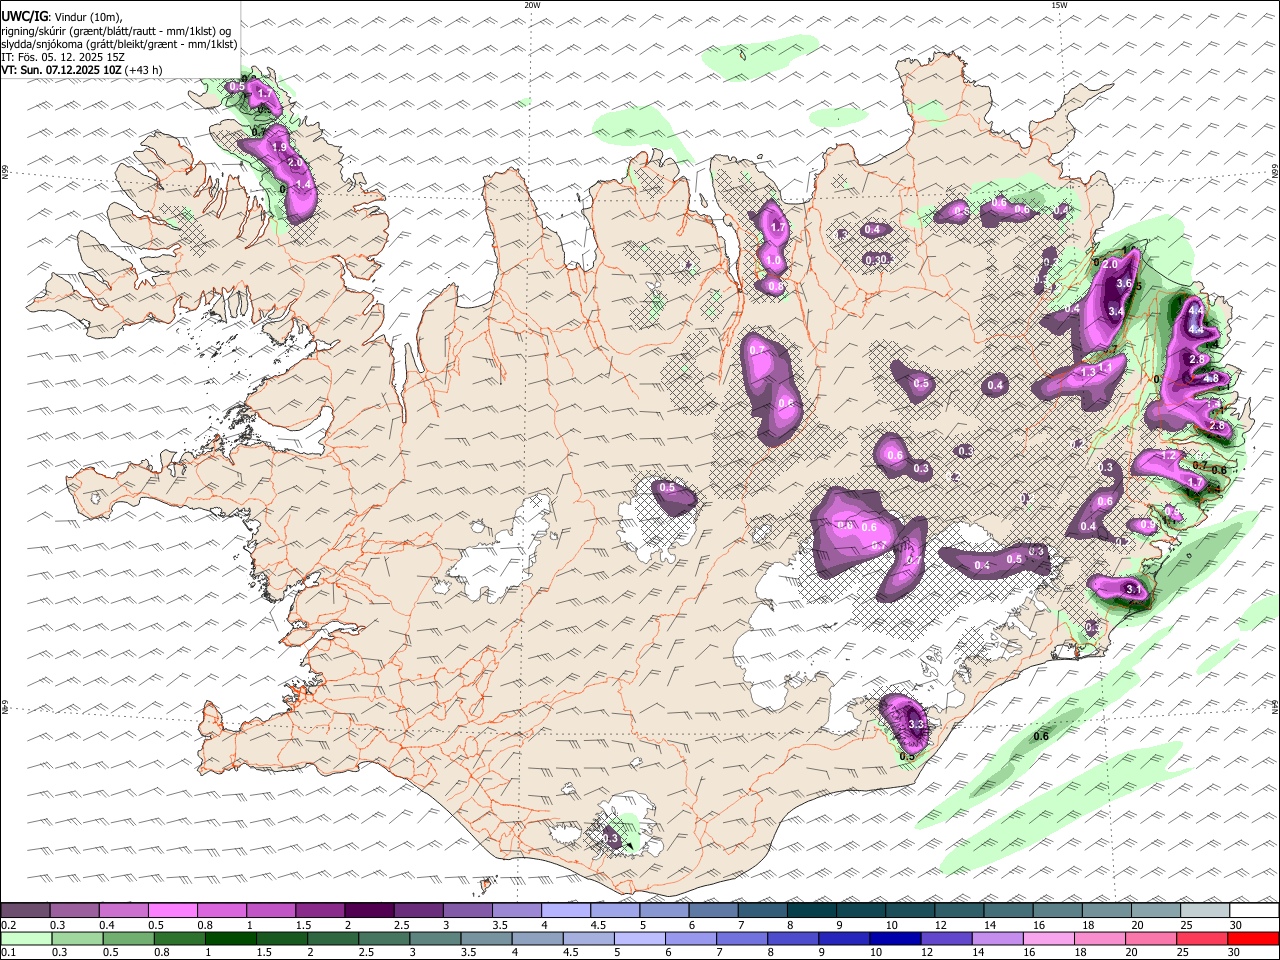The width and height of the screenshot is (1280, 960).
Task: Select the lightest green rain swatch at 0.1
Action: click(25, 938)
